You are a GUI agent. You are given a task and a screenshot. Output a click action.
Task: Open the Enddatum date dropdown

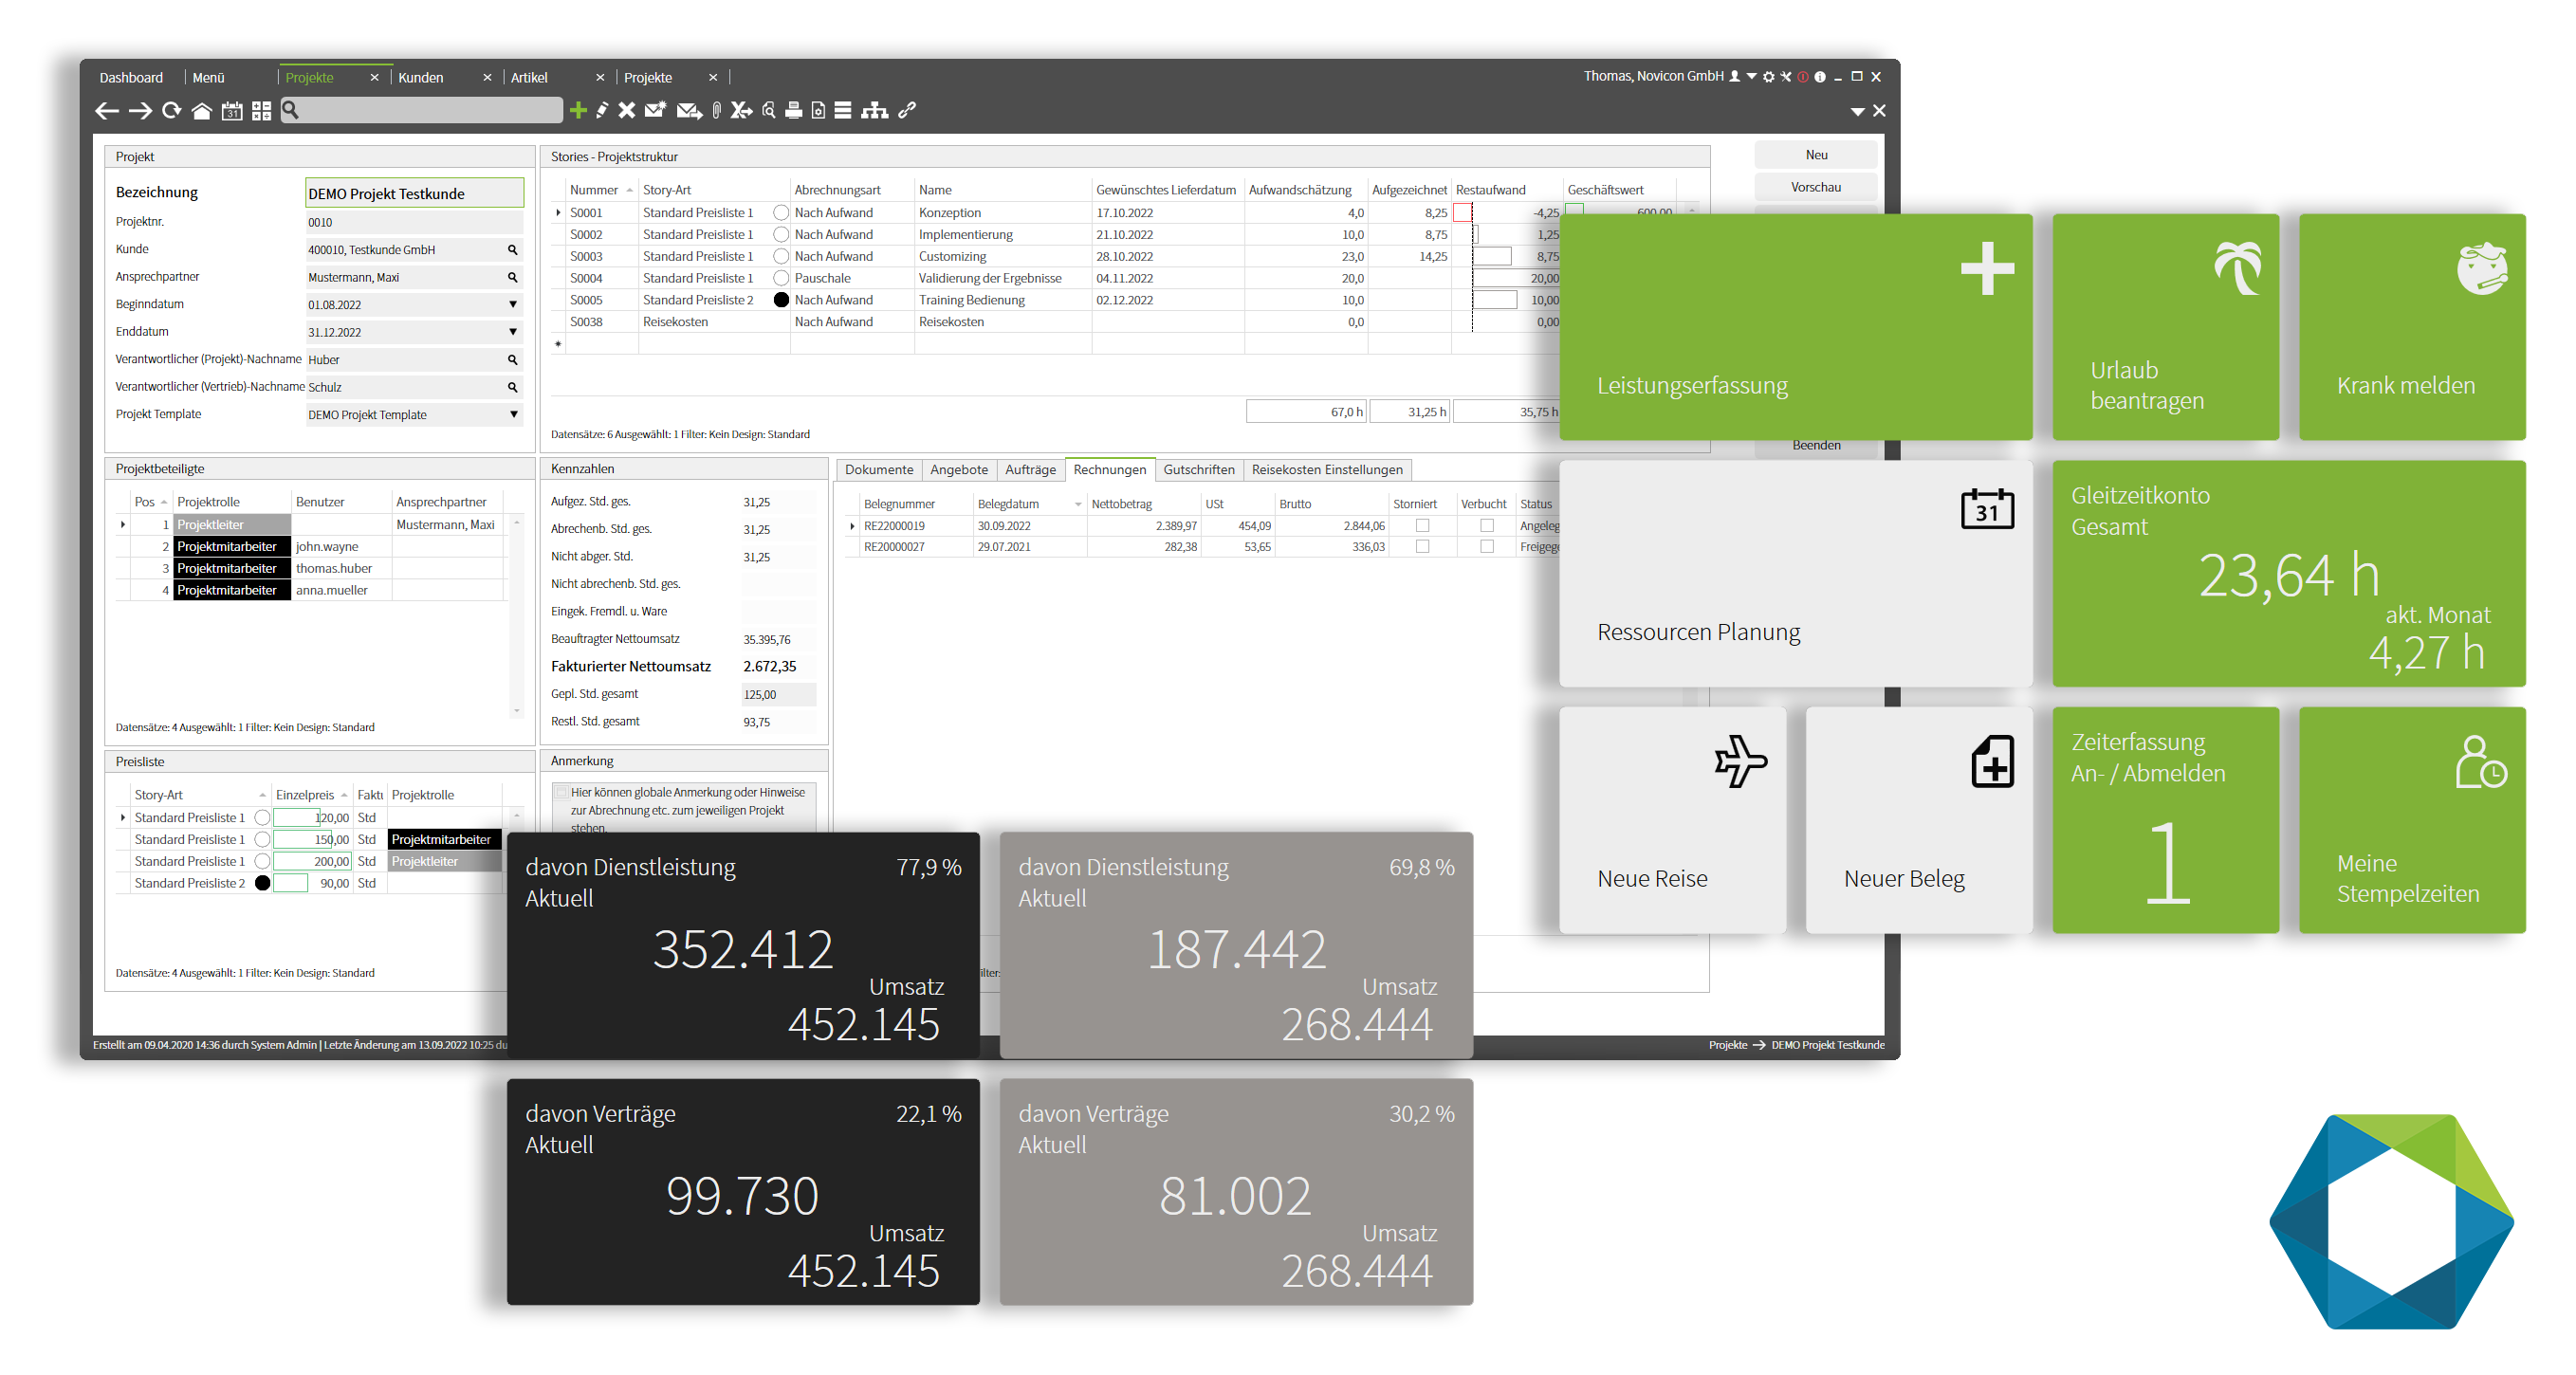point(512,332)
